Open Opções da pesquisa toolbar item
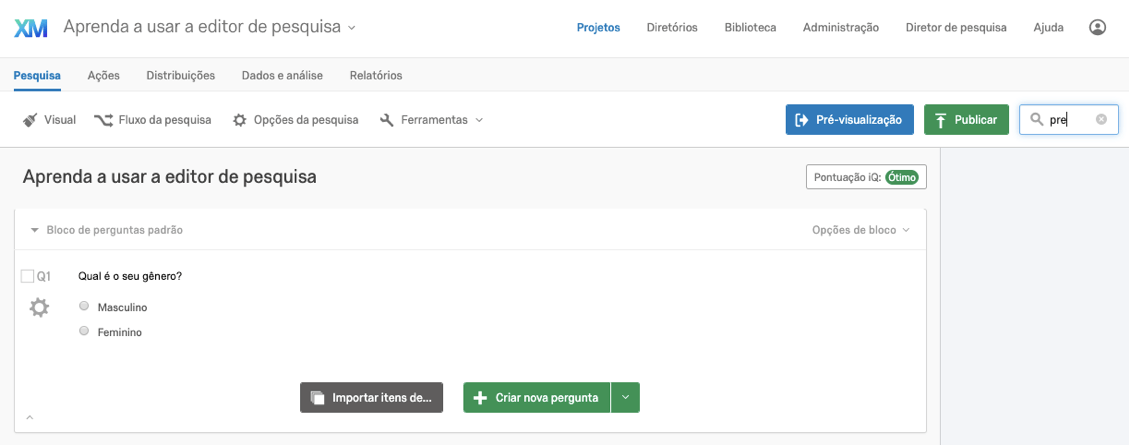Viewport: 1129px width, 445px height. [x=295, y=120]
